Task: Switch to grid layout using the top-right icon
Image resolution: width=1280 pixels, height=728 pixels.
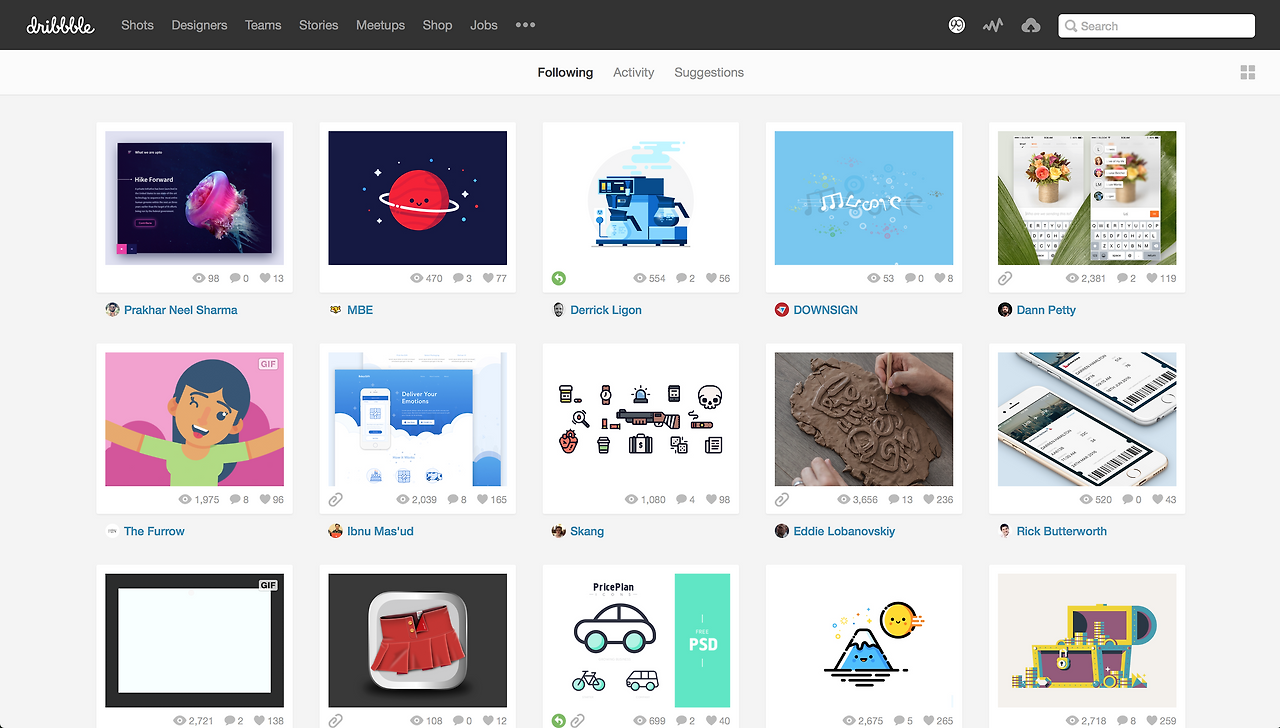Action: [1247, 72]
